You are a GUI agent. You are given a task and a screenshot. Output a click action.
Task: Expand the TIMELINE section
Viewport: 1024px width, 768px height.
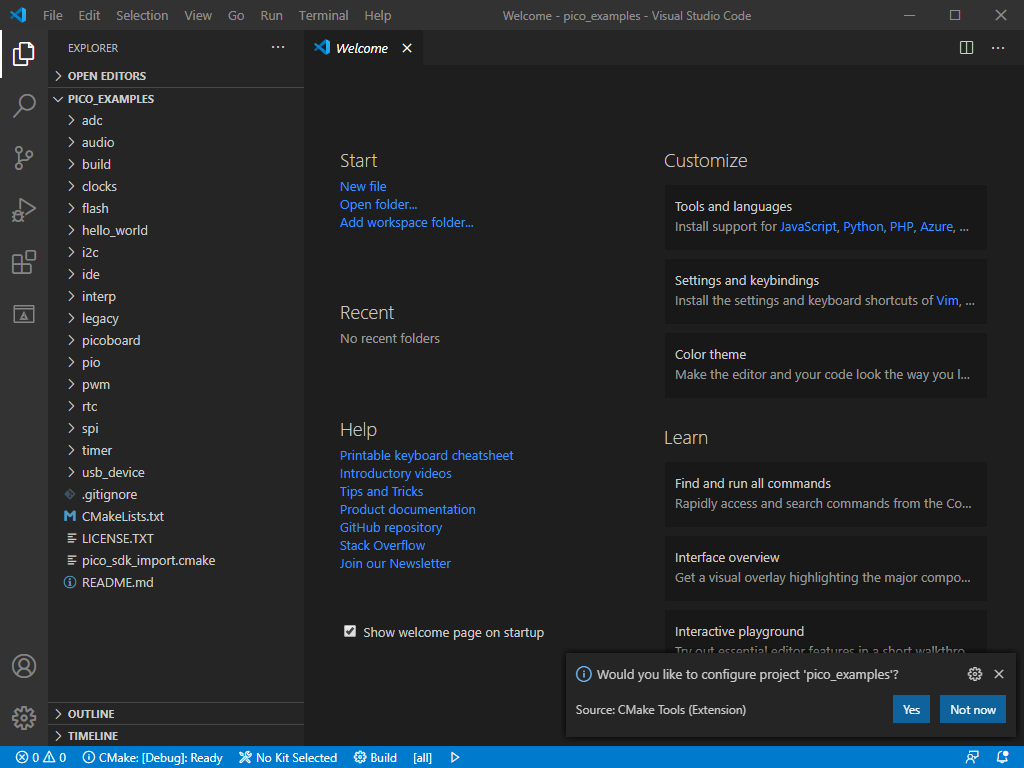[176, 736]
